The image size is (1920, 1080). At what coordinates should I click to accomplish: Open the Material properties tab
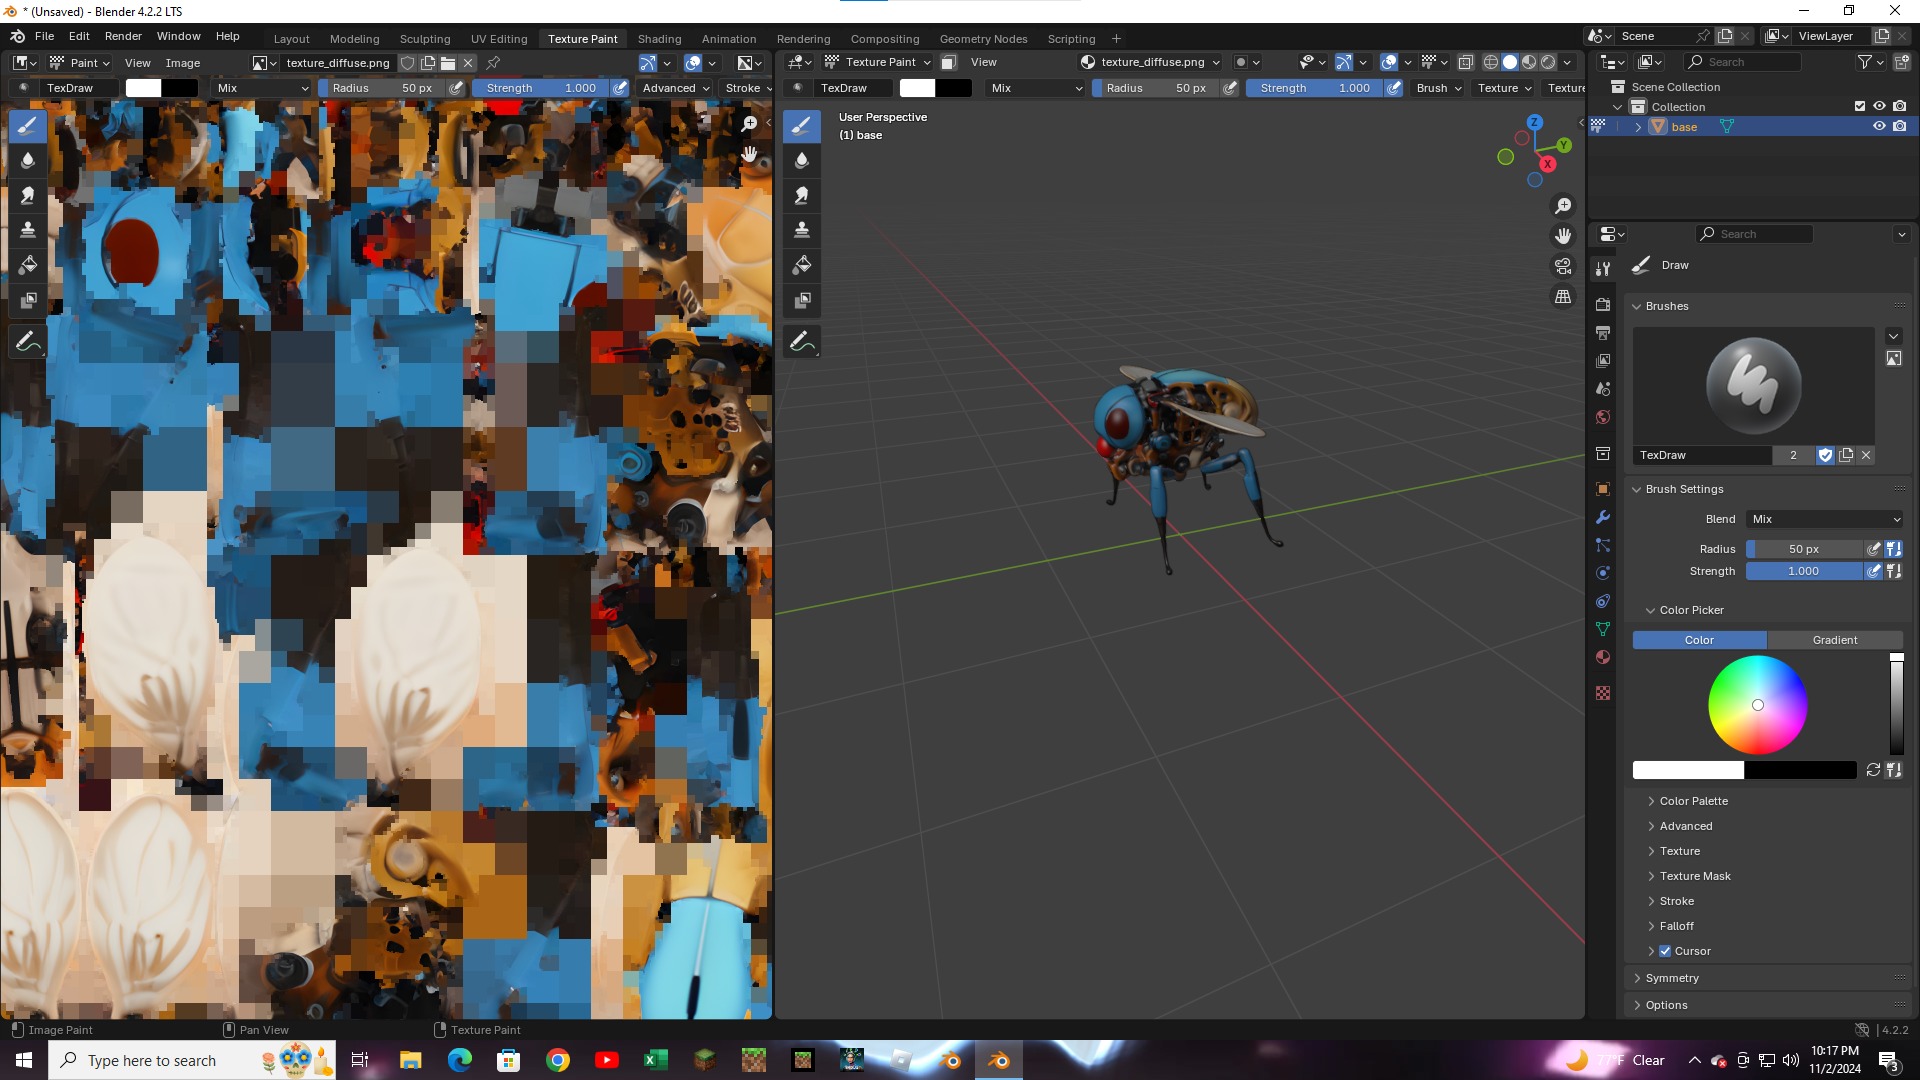click(1603, 657)
